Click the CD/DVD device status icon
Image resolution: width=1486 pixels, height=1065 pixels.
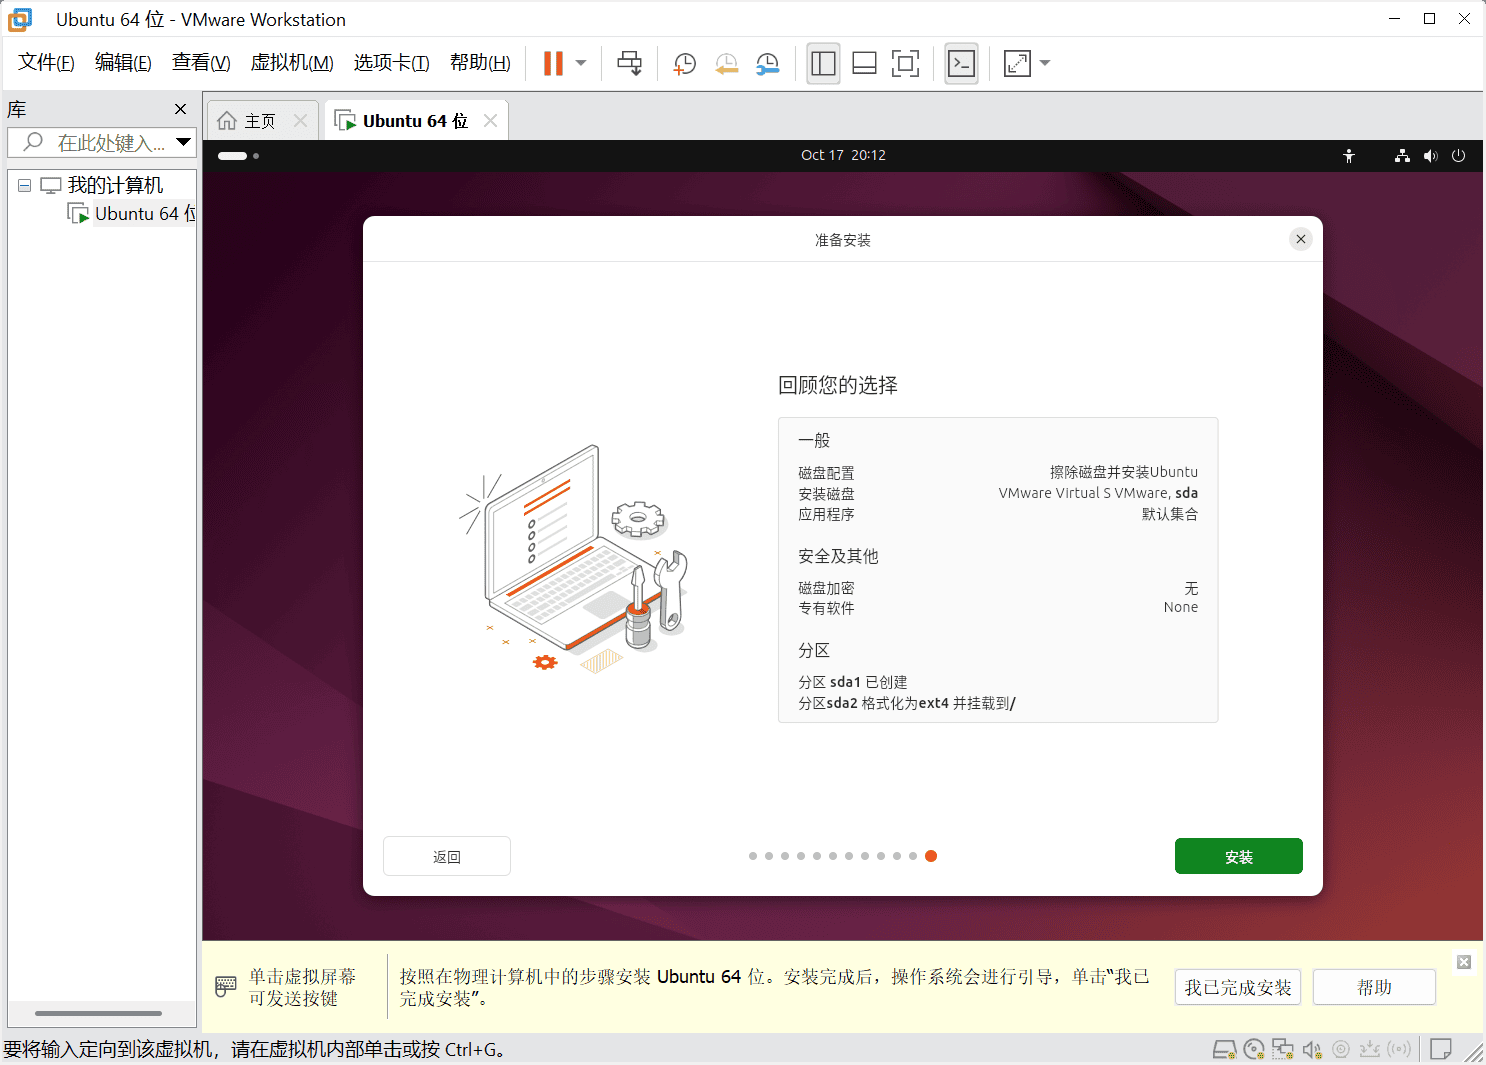[x=1254, y=1050]
